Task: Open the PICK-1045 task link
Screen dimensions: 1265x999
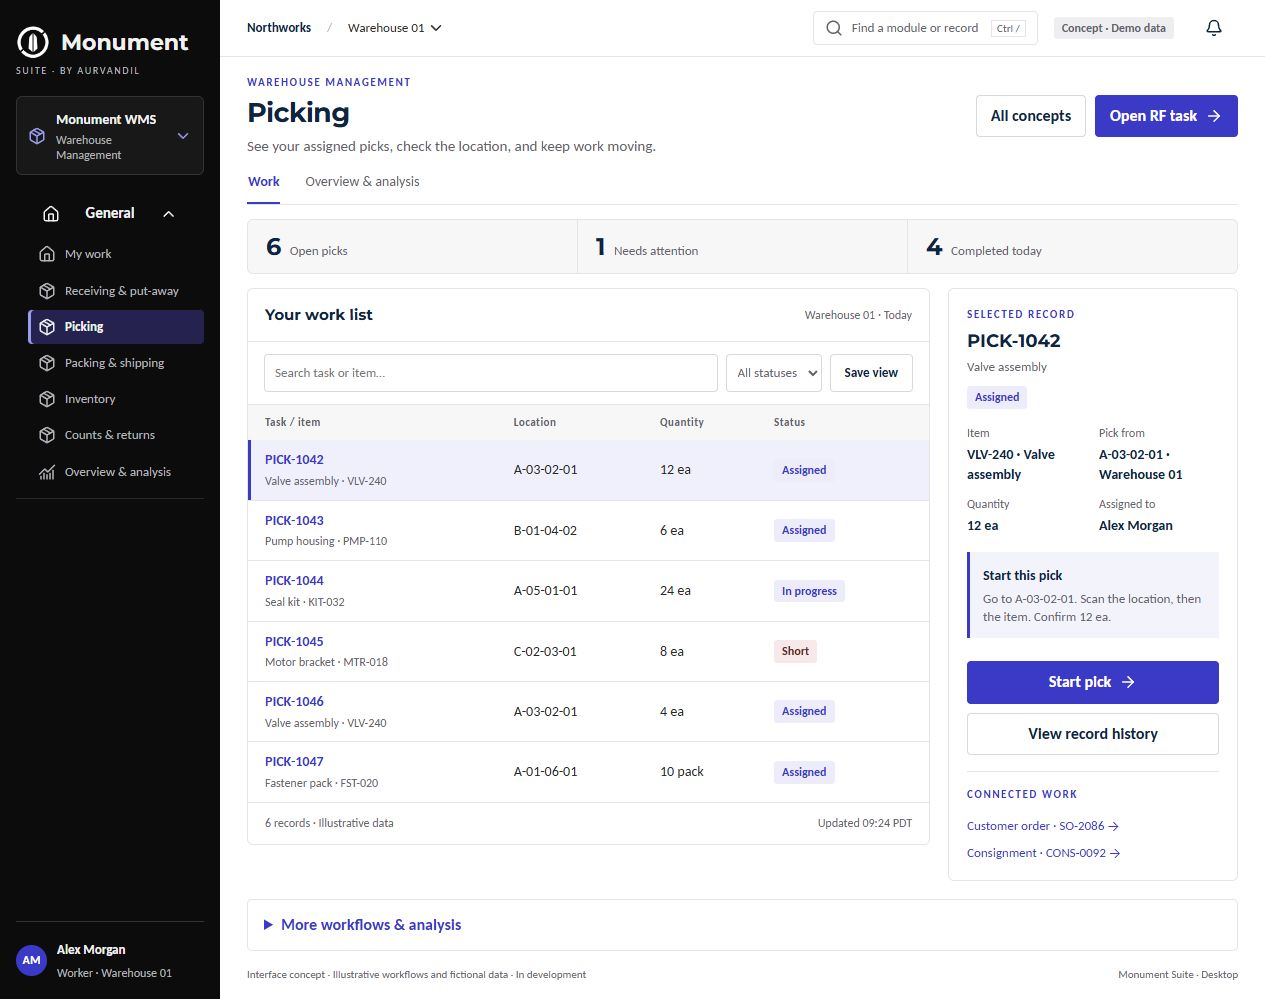Action: [x=294, y=642]
